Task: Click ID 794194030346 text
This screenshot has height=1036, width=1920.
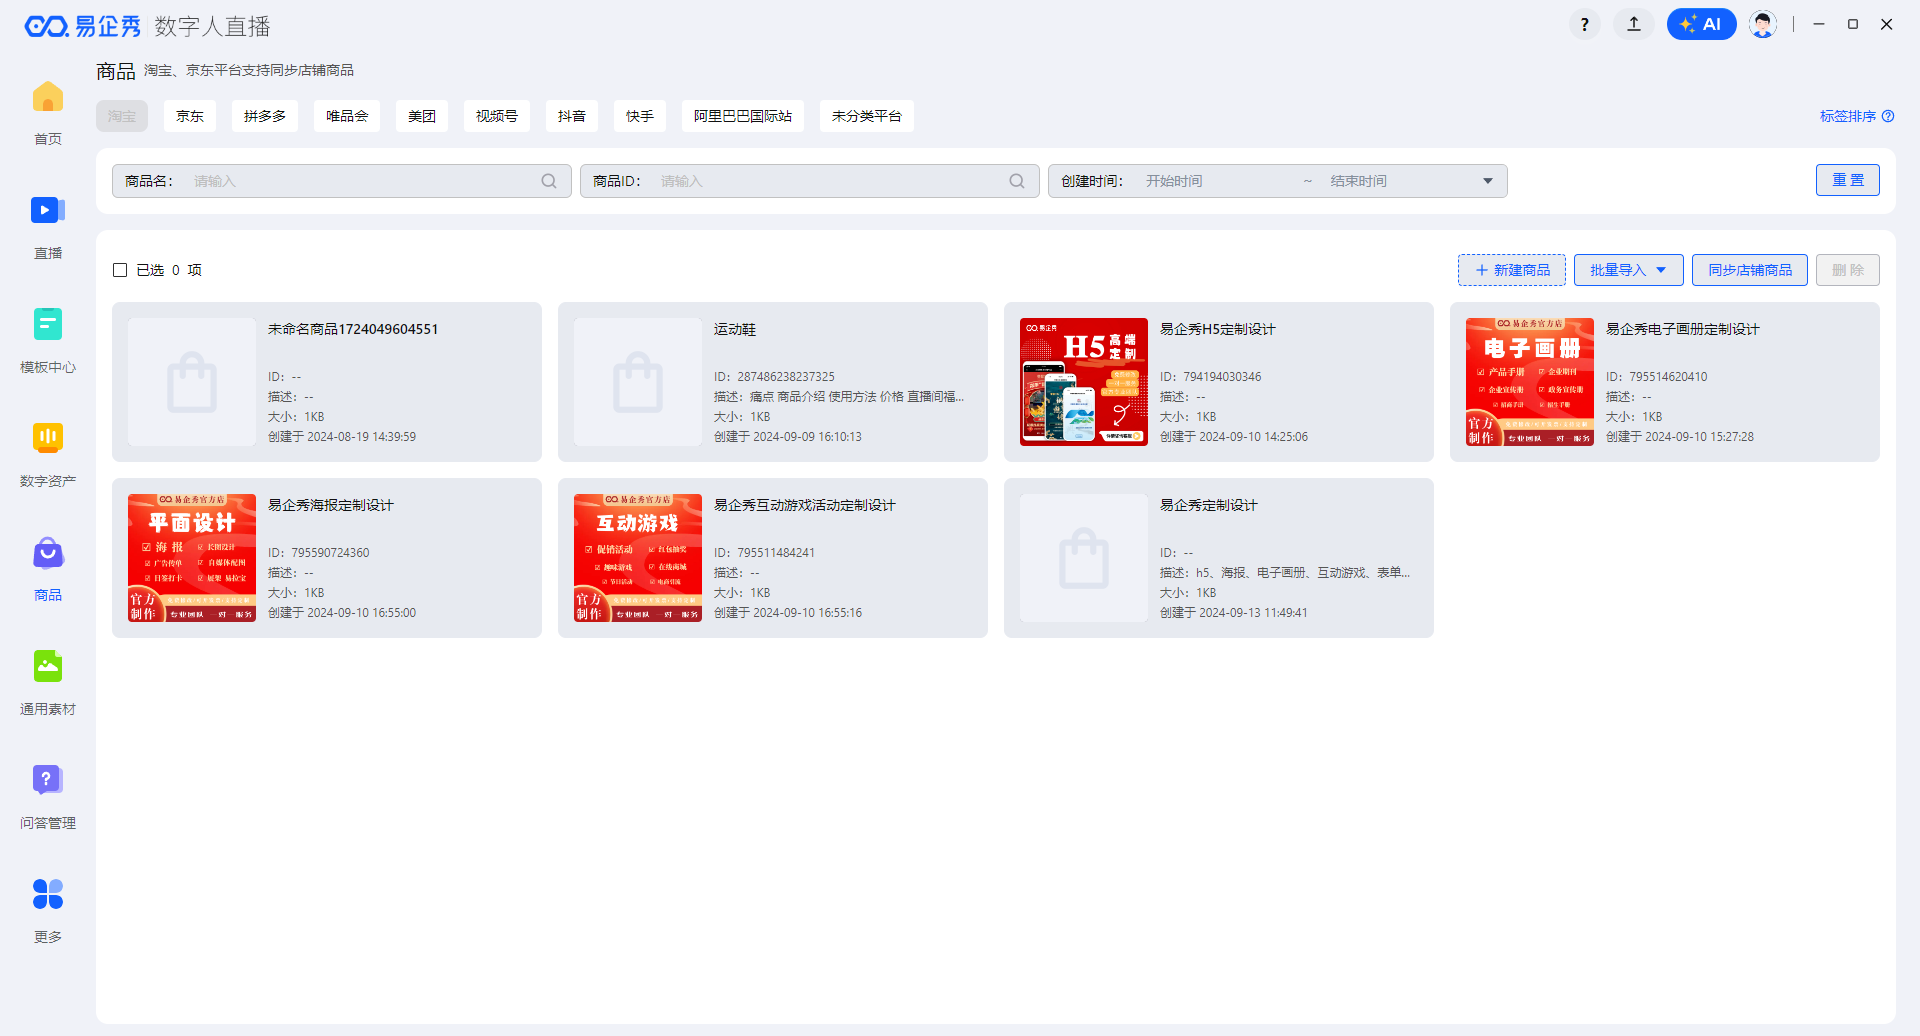Action: click(1210, 377)
